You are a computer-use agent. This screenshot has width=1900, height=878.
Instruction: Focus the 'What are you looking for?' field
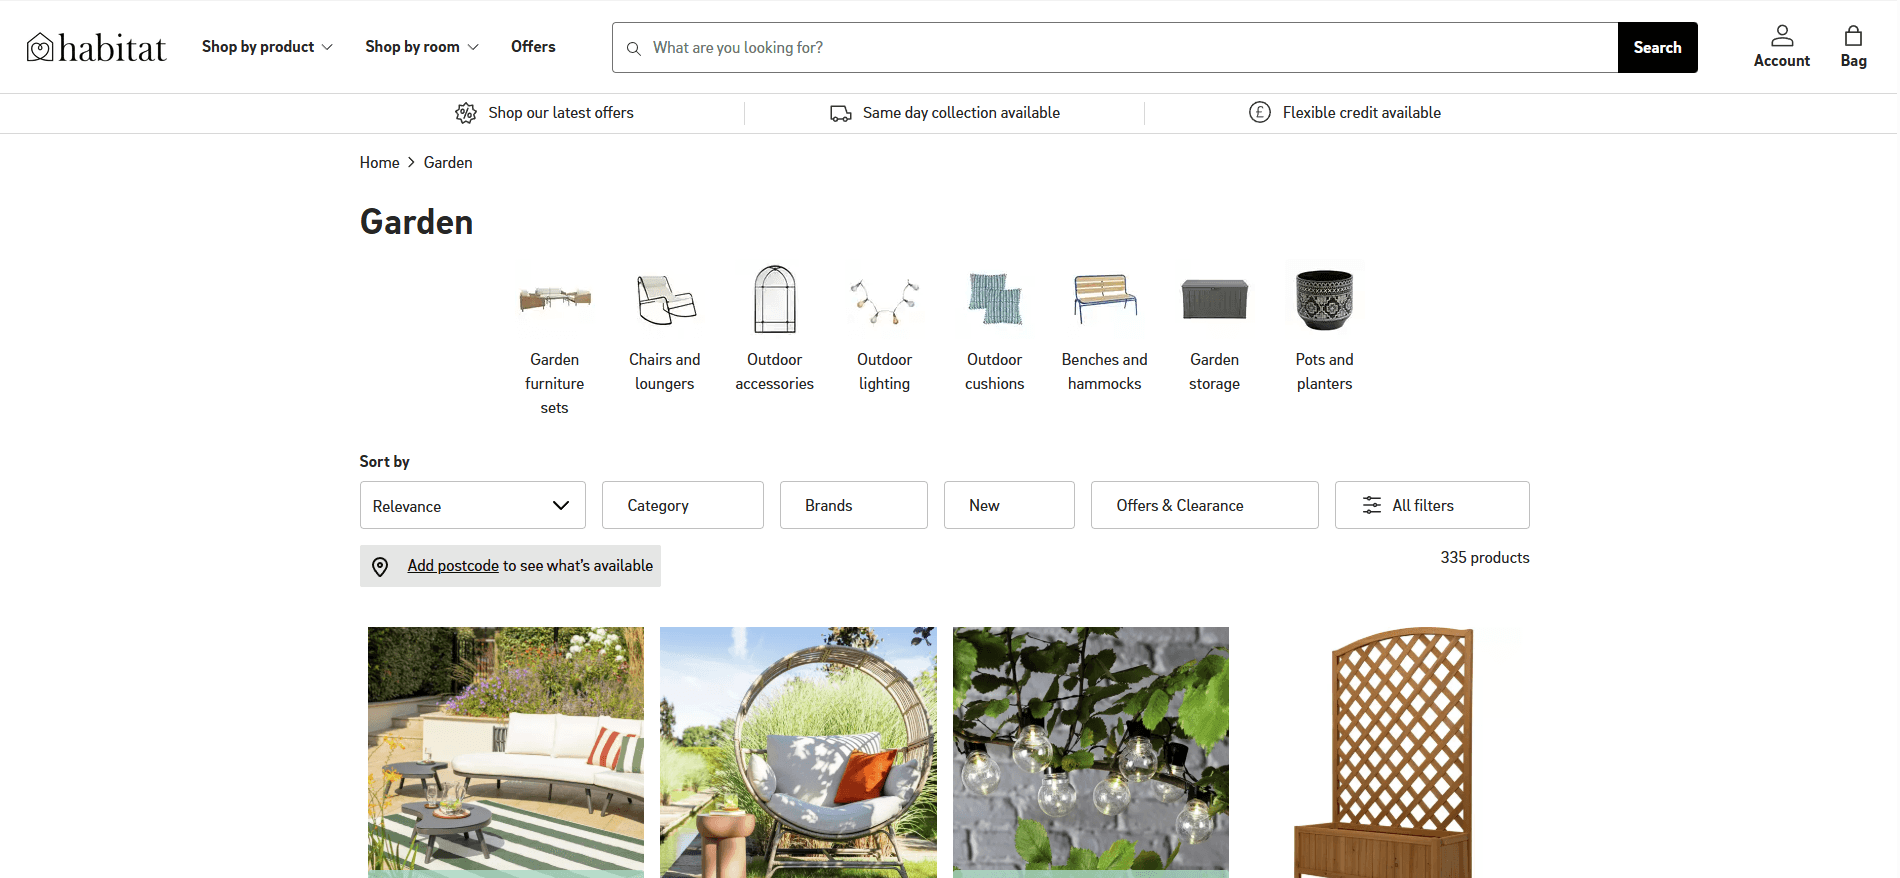coord(1115,47)
